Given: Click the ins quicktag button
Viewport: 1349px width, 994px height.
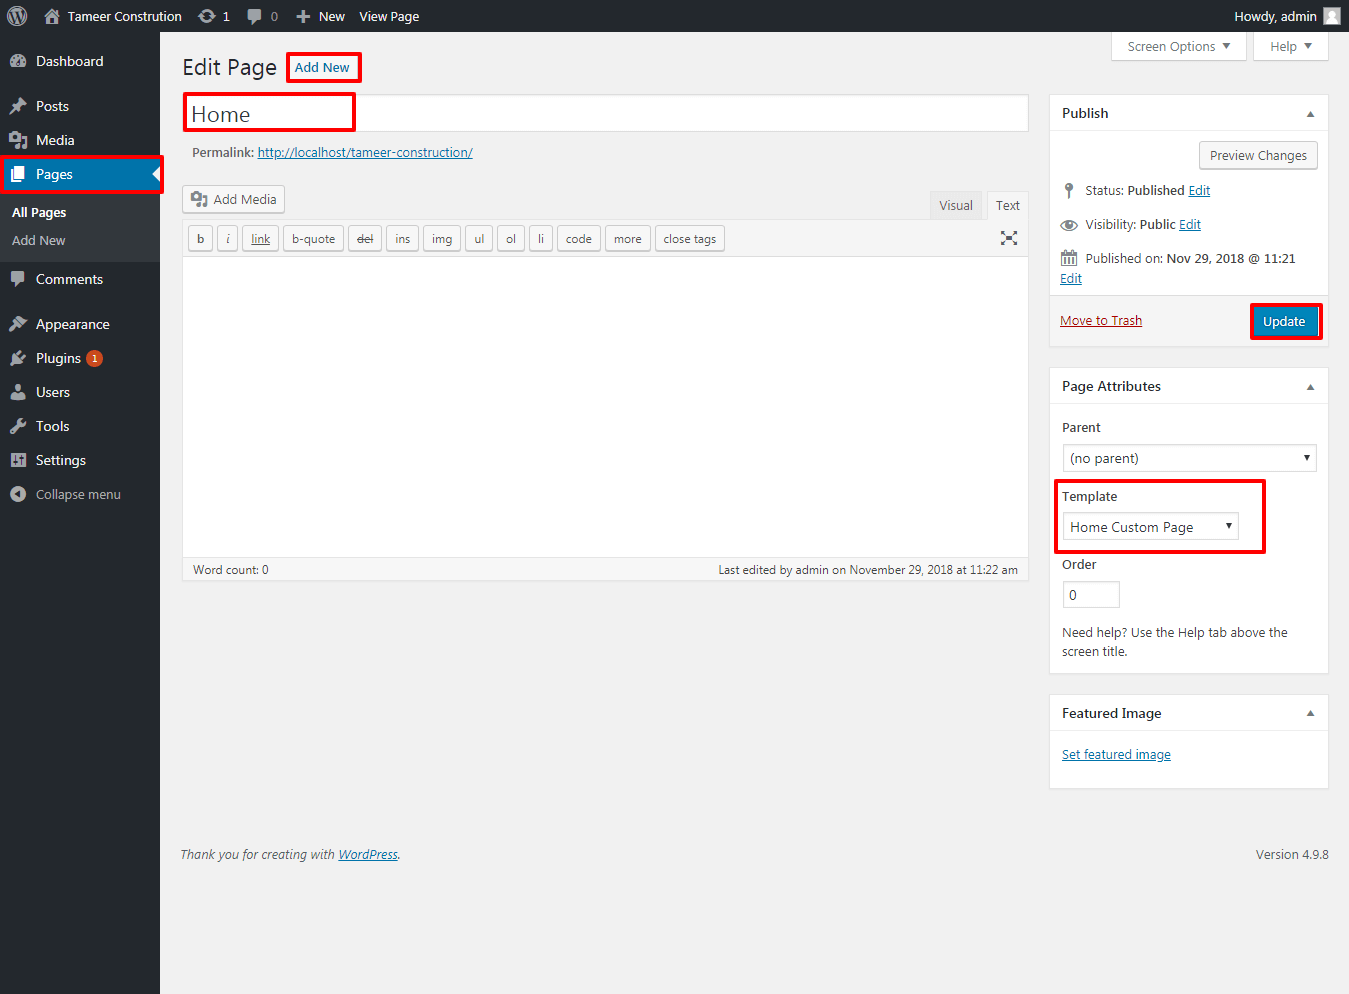Looking at the screenshot, I should click(402, 239).
